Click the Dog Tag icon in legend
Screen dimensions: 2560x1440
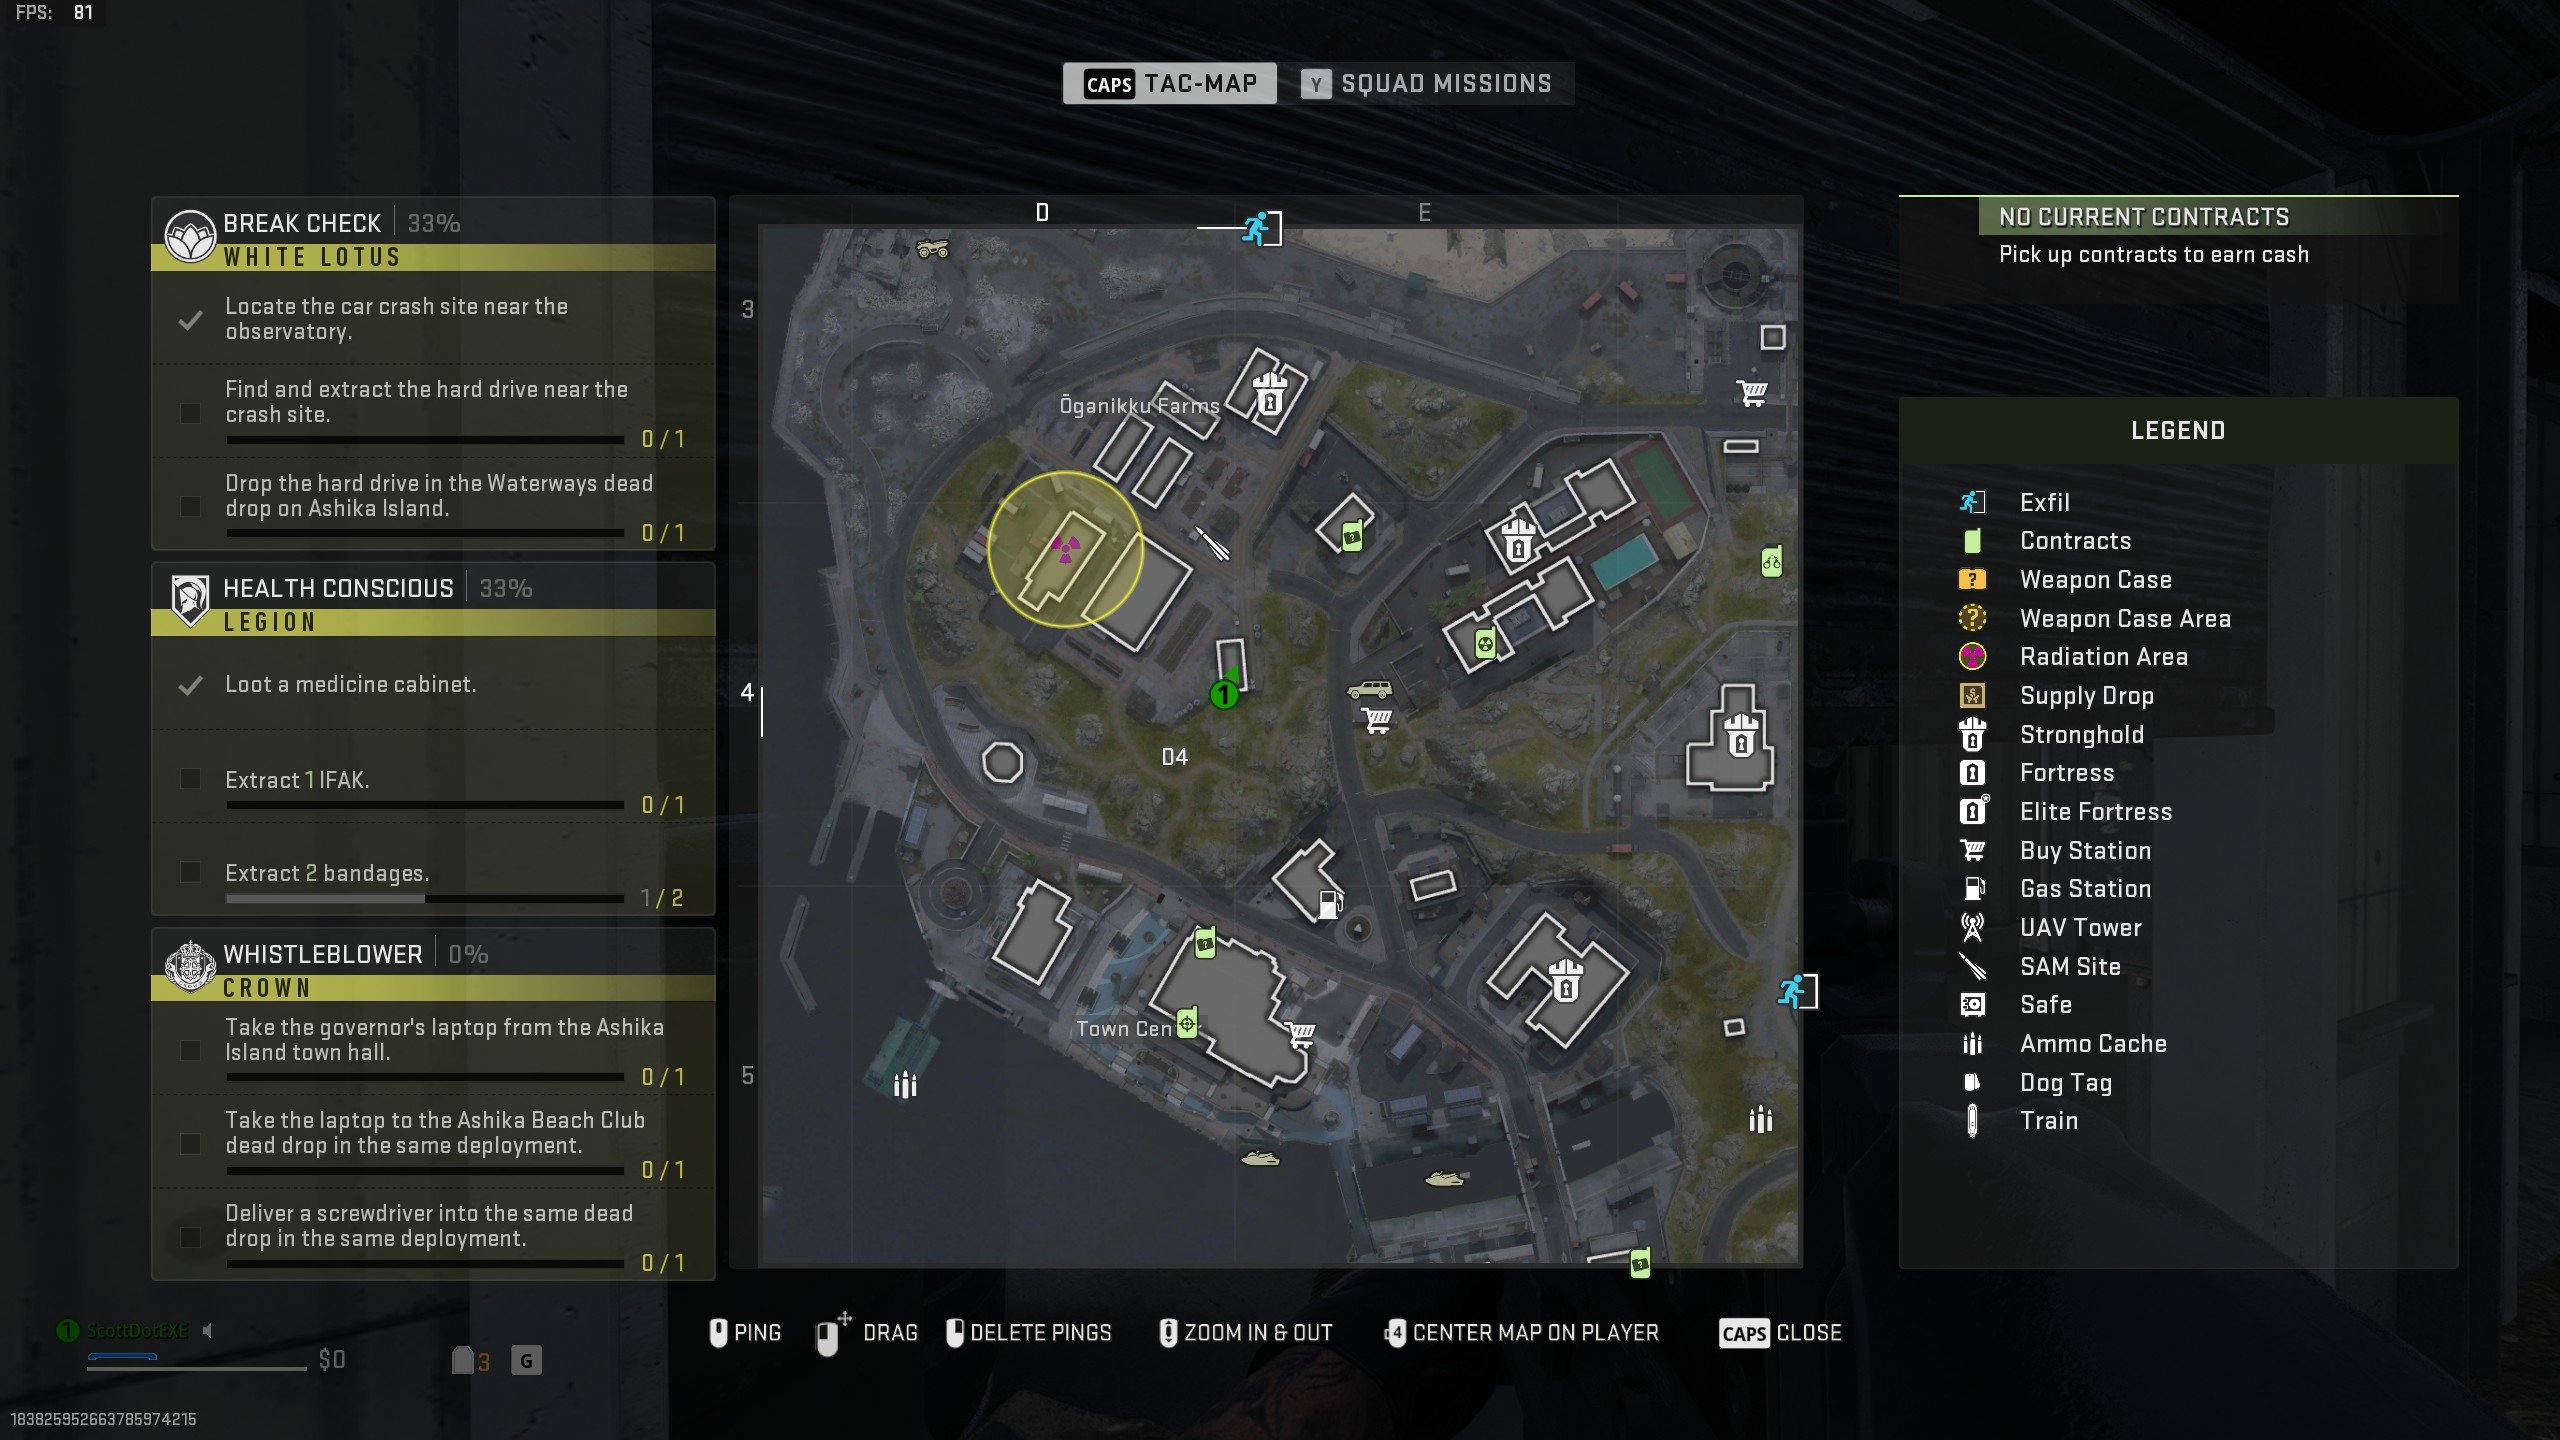(1971, 1081)
